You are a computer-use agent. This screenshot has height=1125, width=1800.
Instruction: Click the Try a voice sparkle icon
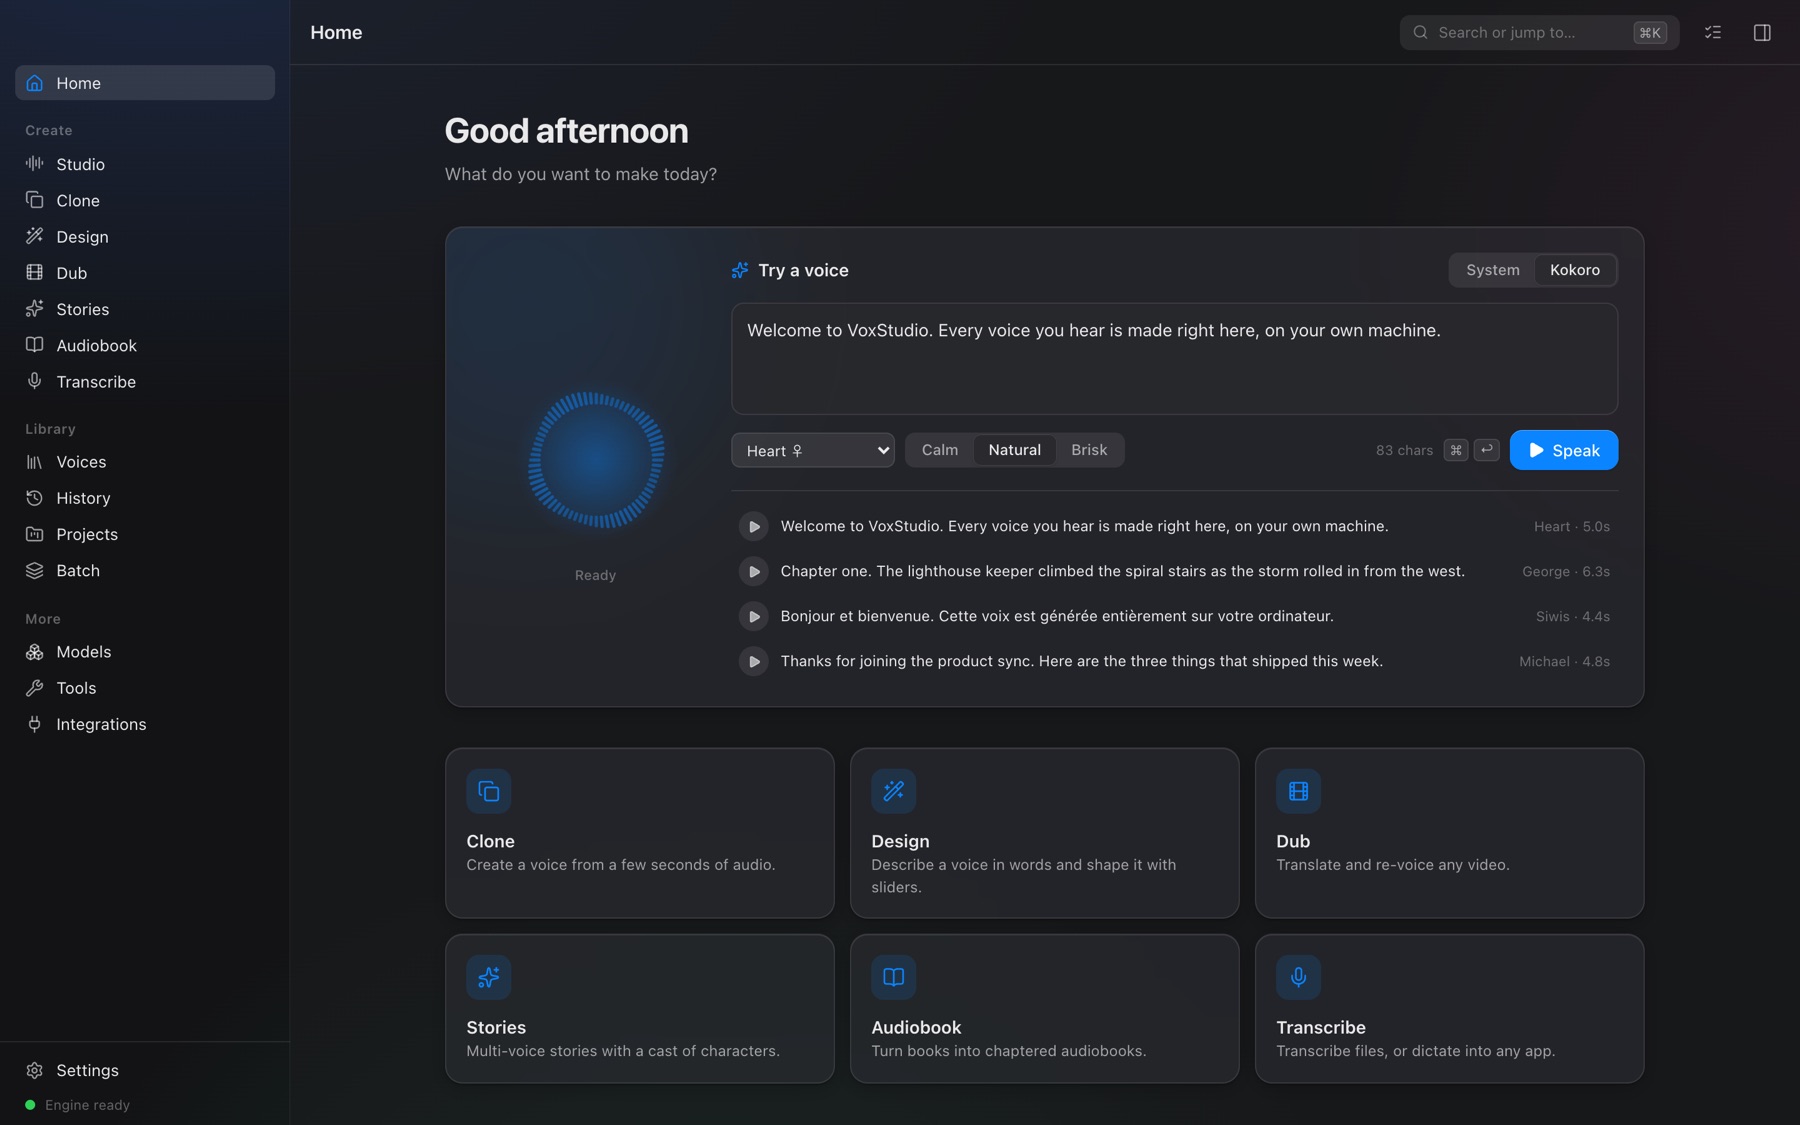click(740, 270)
